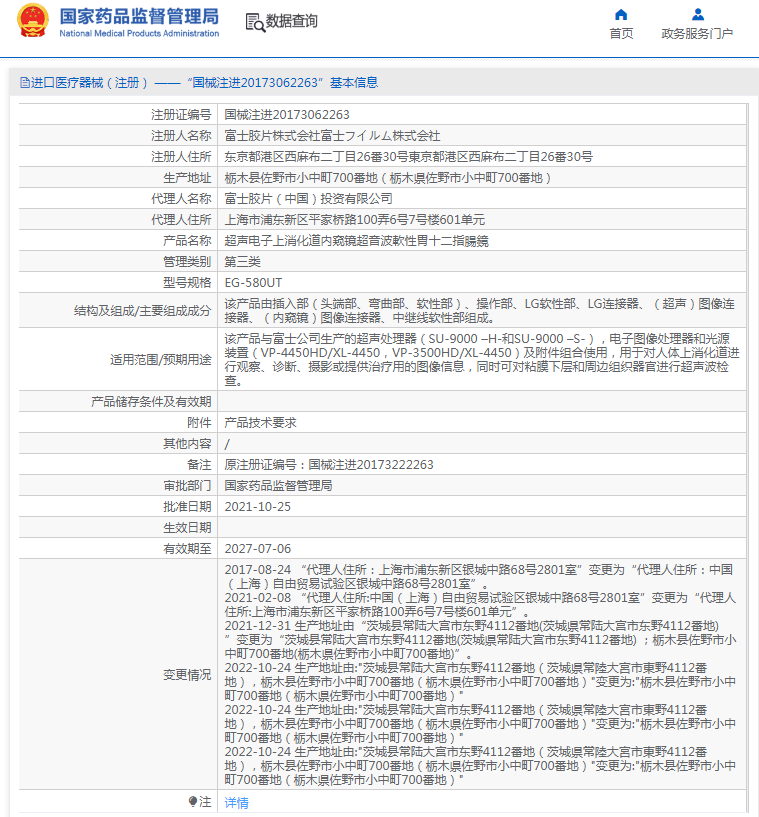The image size is (759, 817).
Task: Click the 批准日期 row label
Action: [x=187, y=507]
